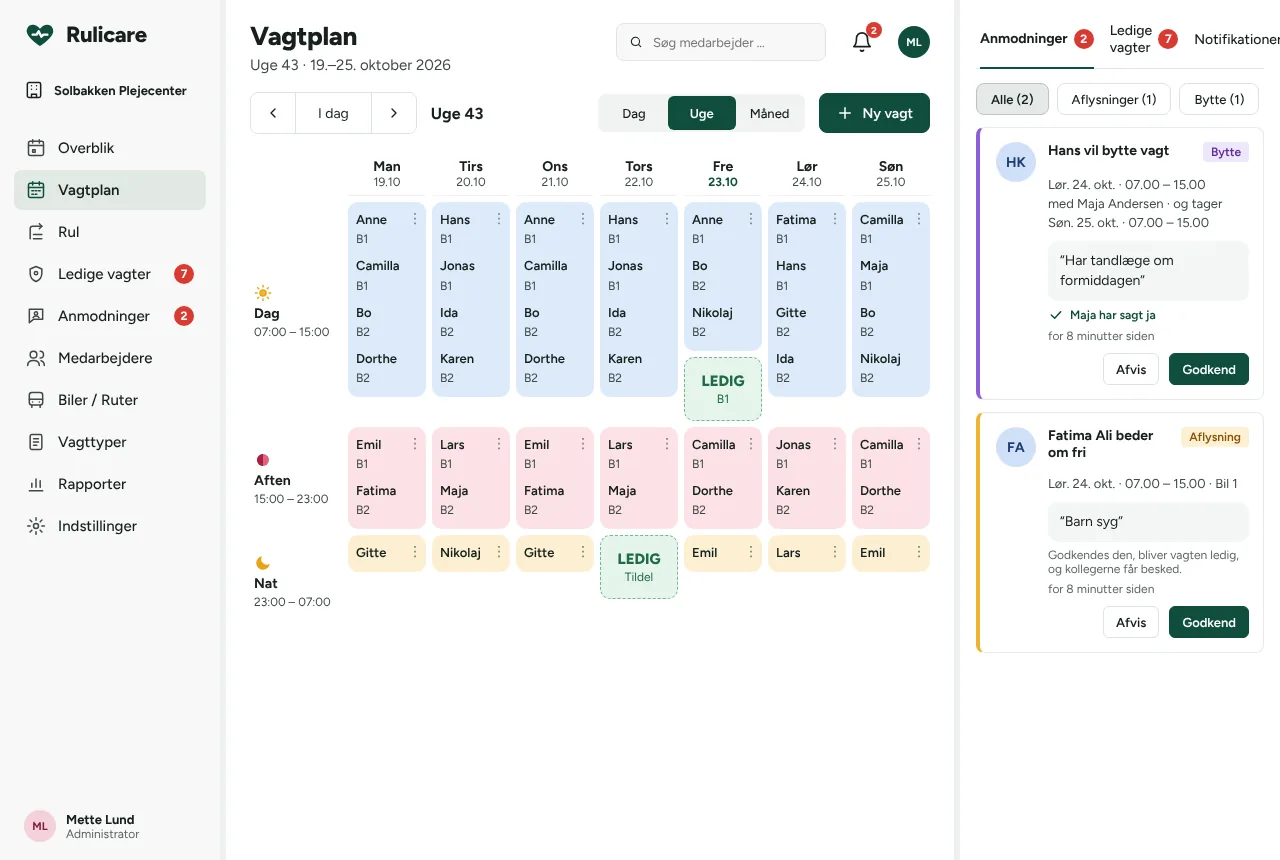Open the notifications bell icon
Screen dimensions: 1280x860
point(862,42)
